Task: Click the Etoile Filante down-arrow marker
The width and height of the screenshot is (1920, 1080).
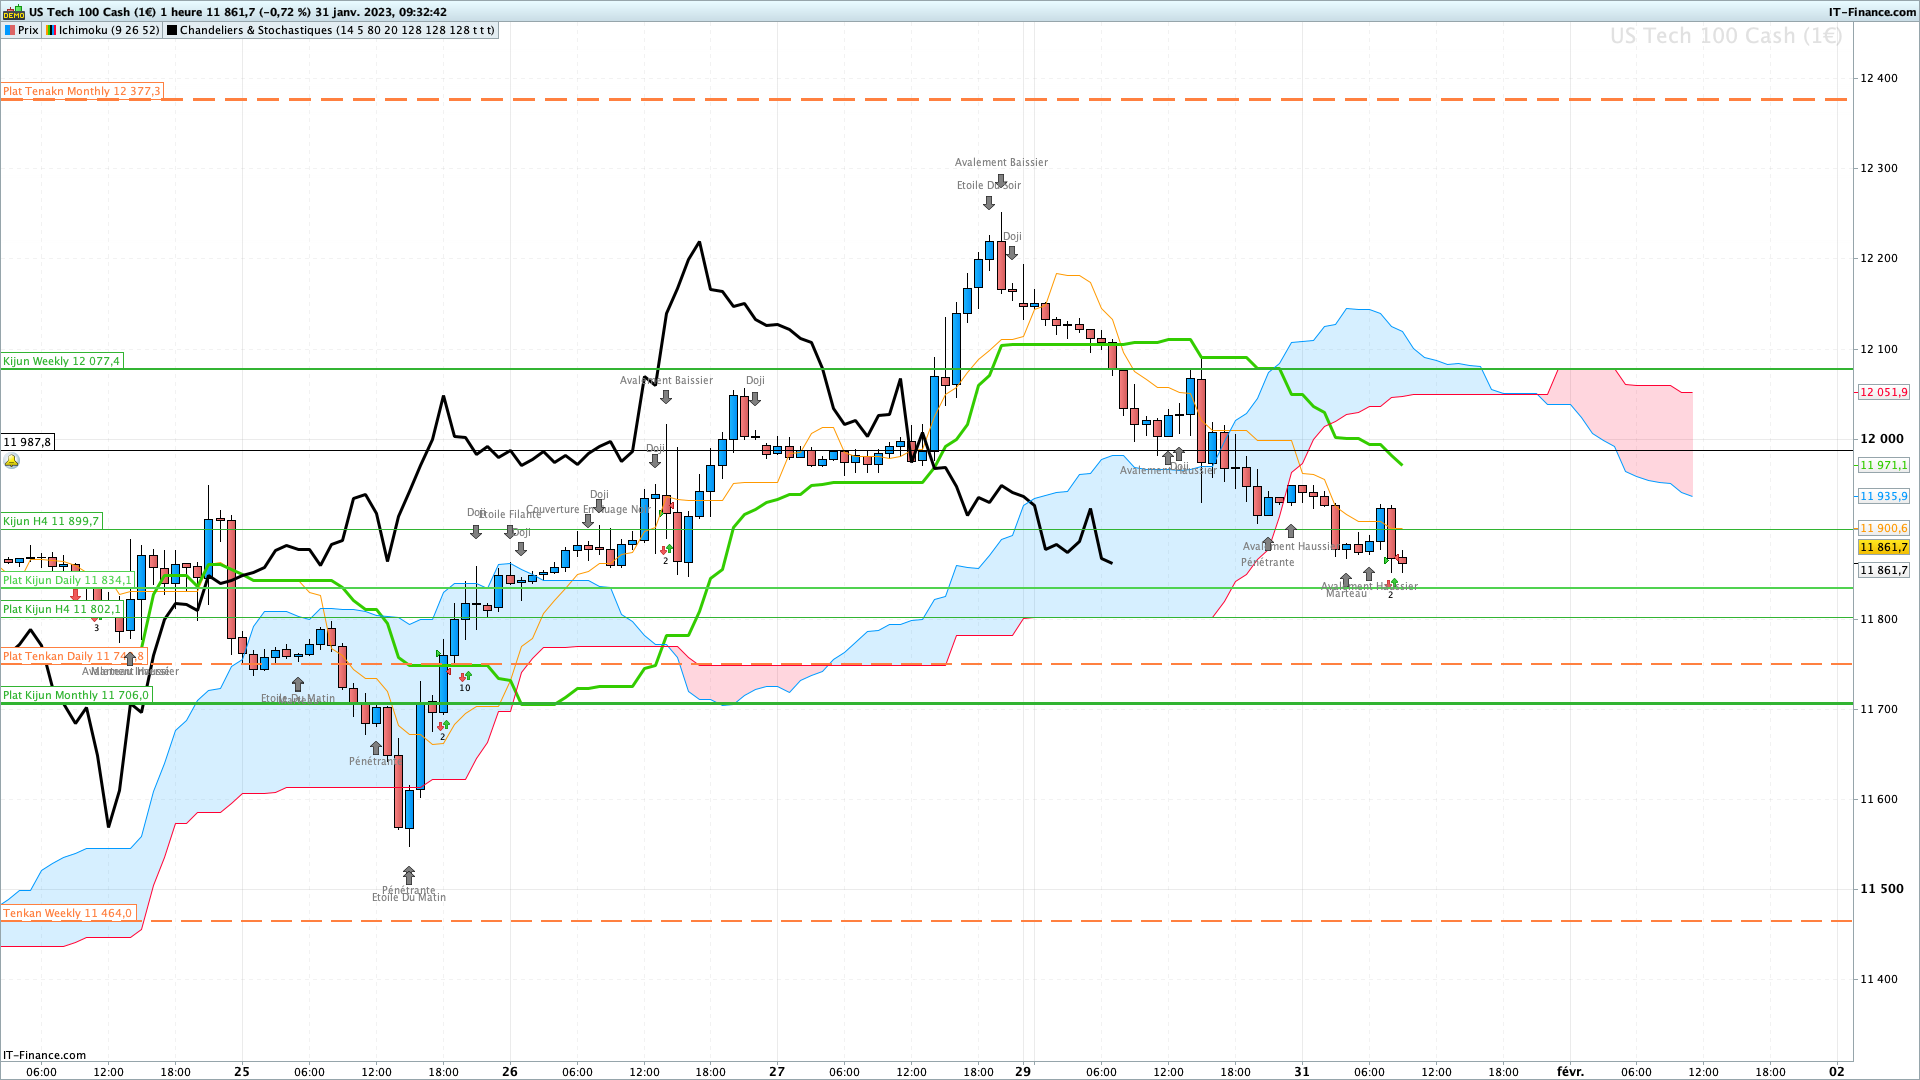Action: pos(510,532)
